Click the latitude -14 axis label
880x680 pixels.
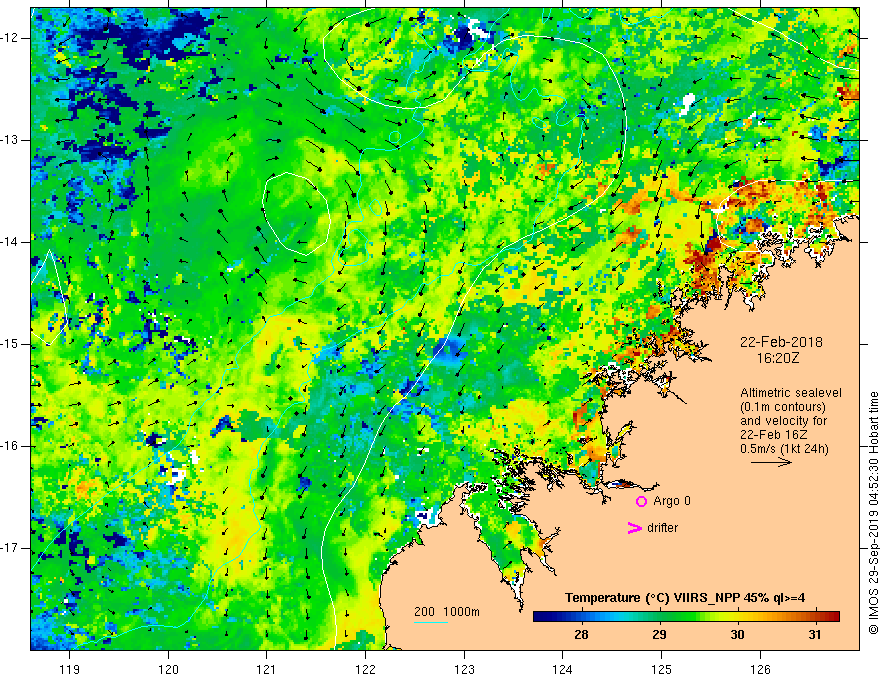pyautogui.click(x=10, y=242)
